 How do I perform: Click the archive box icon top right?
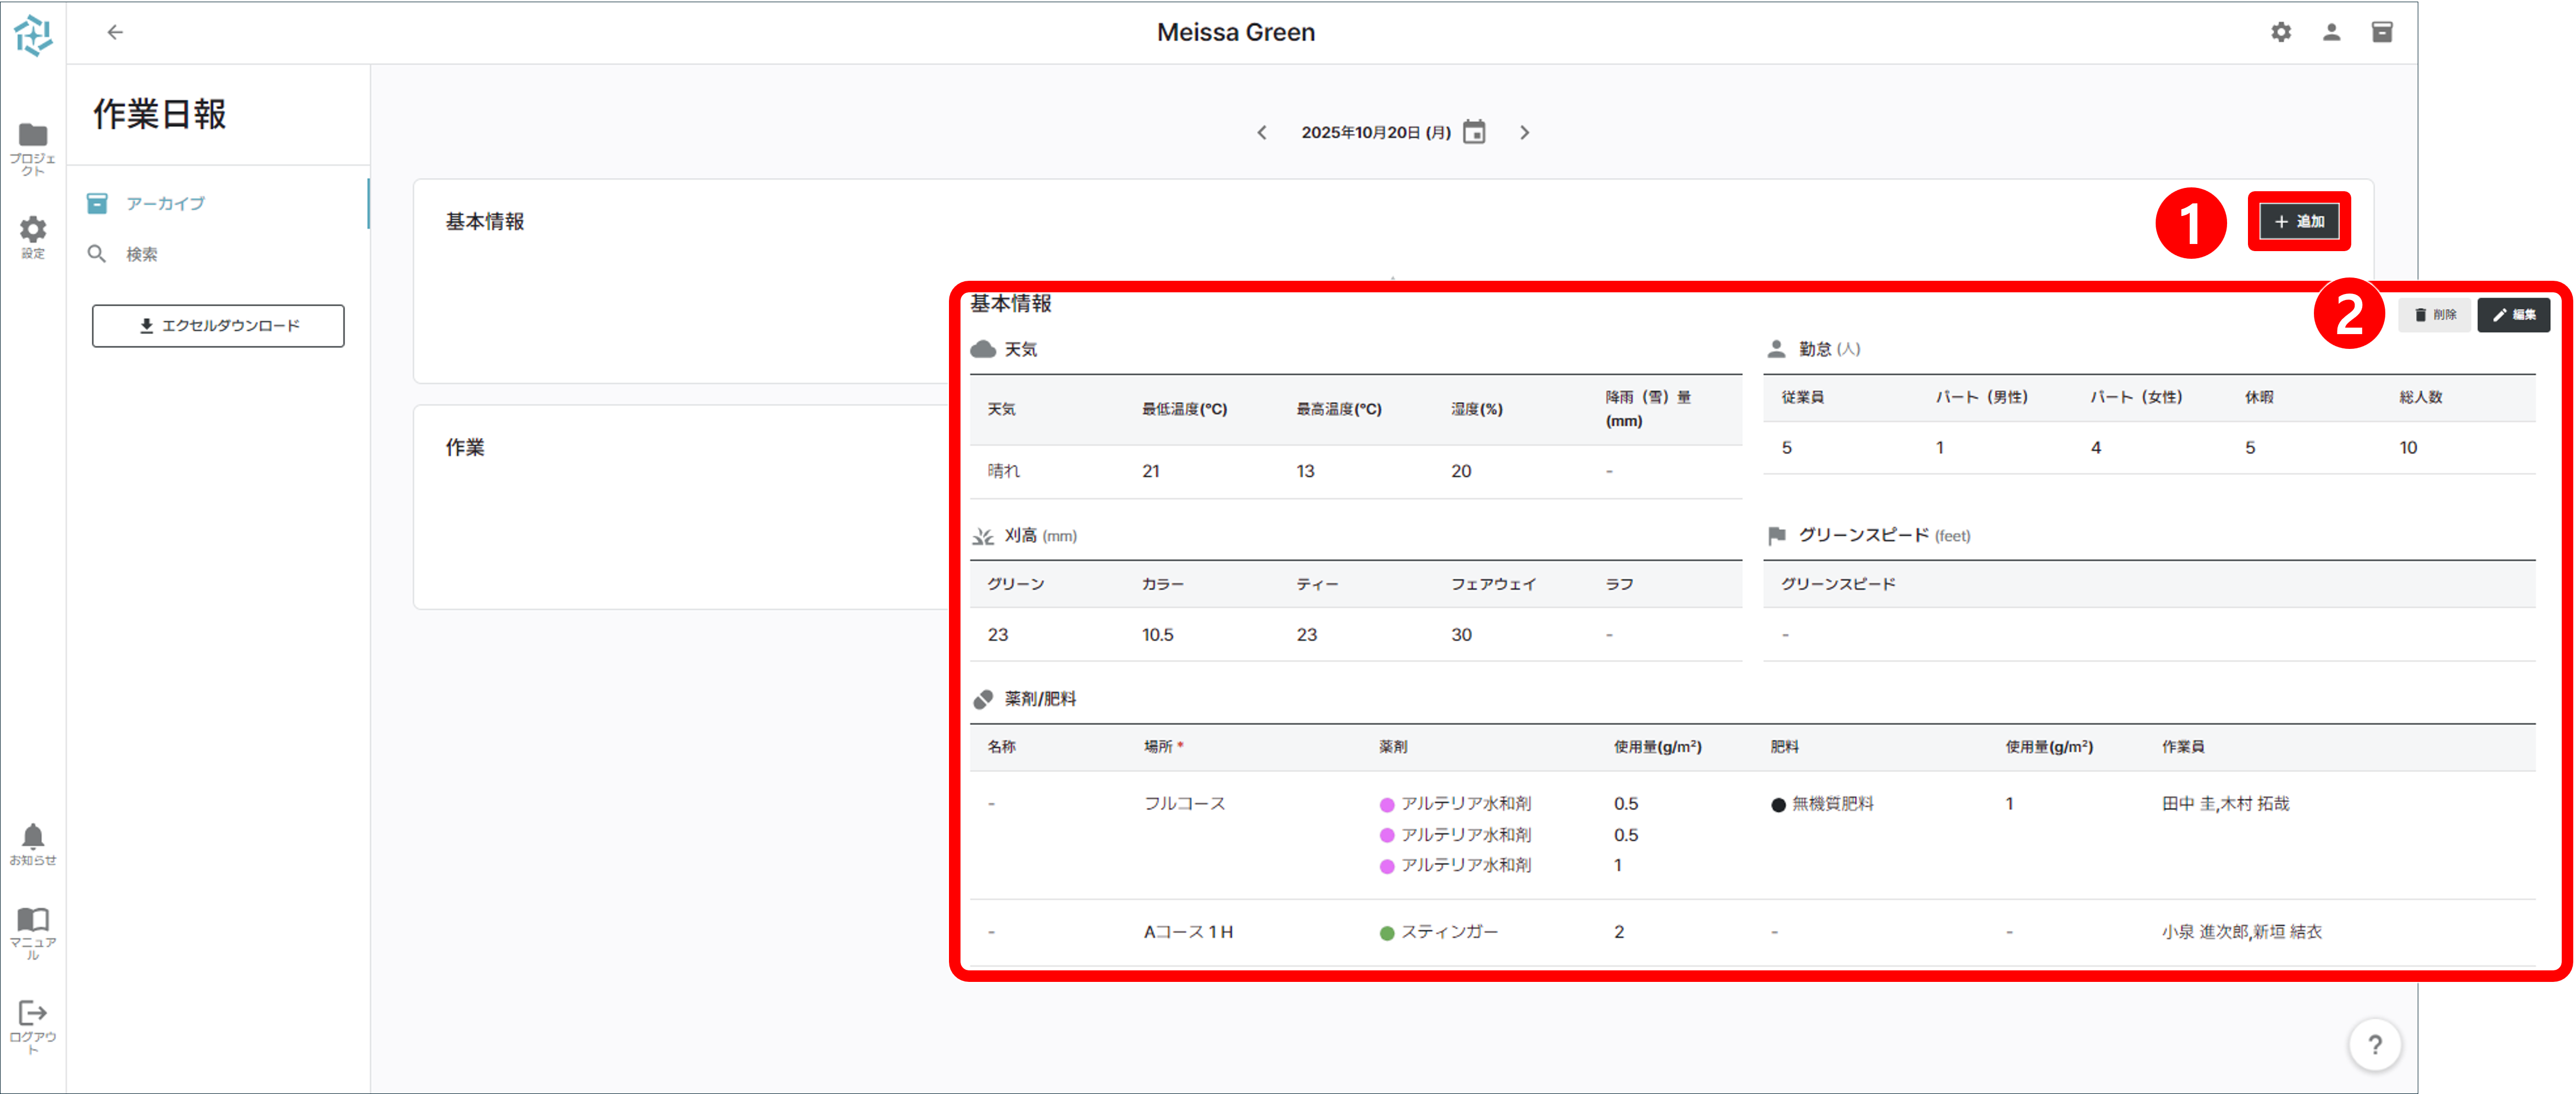click(2382, 32)
